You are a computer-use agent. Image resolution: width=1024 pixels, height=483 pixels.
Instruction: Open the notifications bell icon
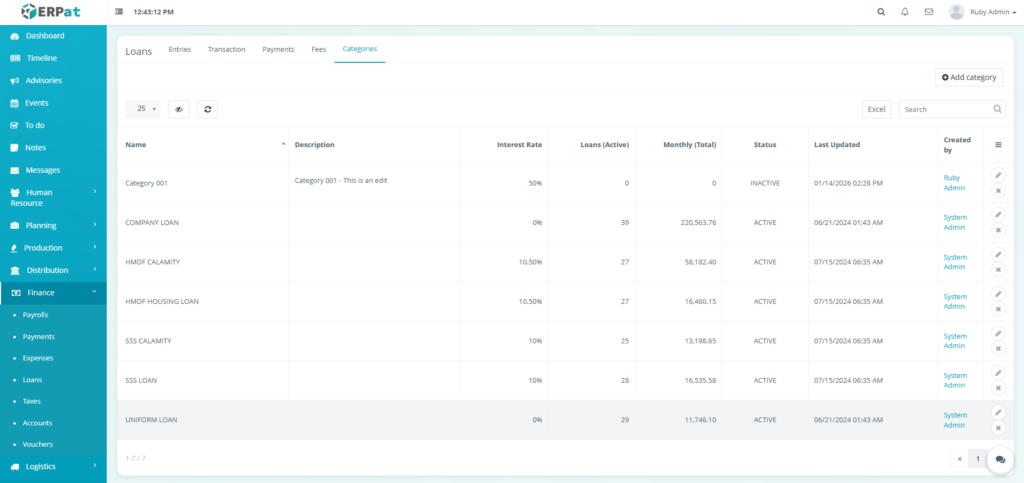click(x=905, y=12)
